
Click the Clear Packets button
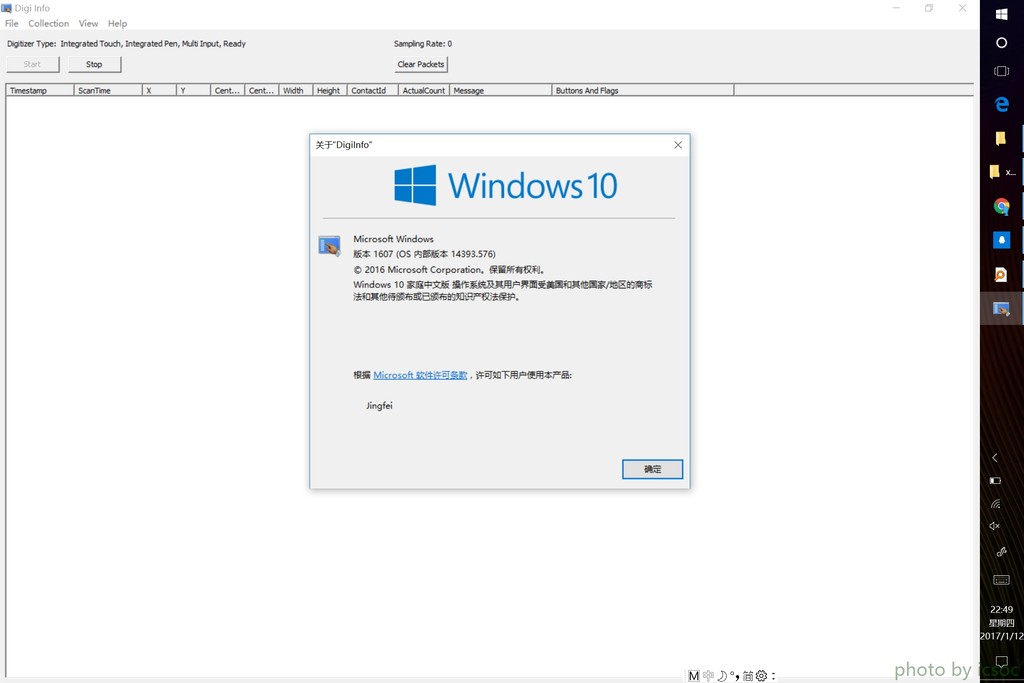[x=420, y=64]
